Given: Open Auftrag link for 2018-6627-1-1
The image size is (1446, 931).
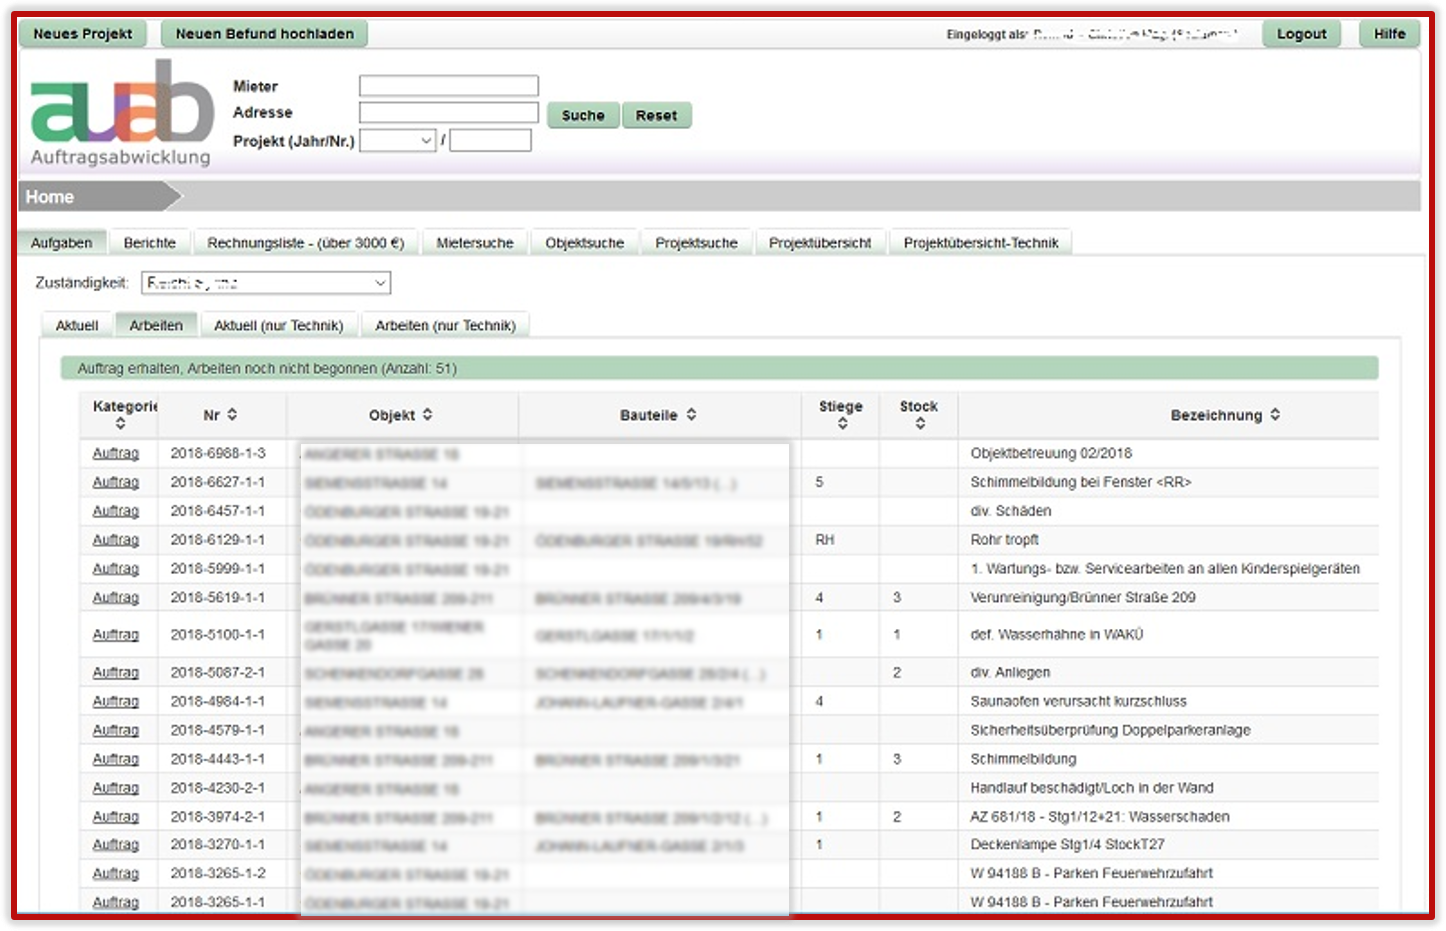Looking at the screenshot, I should [116, 483].
